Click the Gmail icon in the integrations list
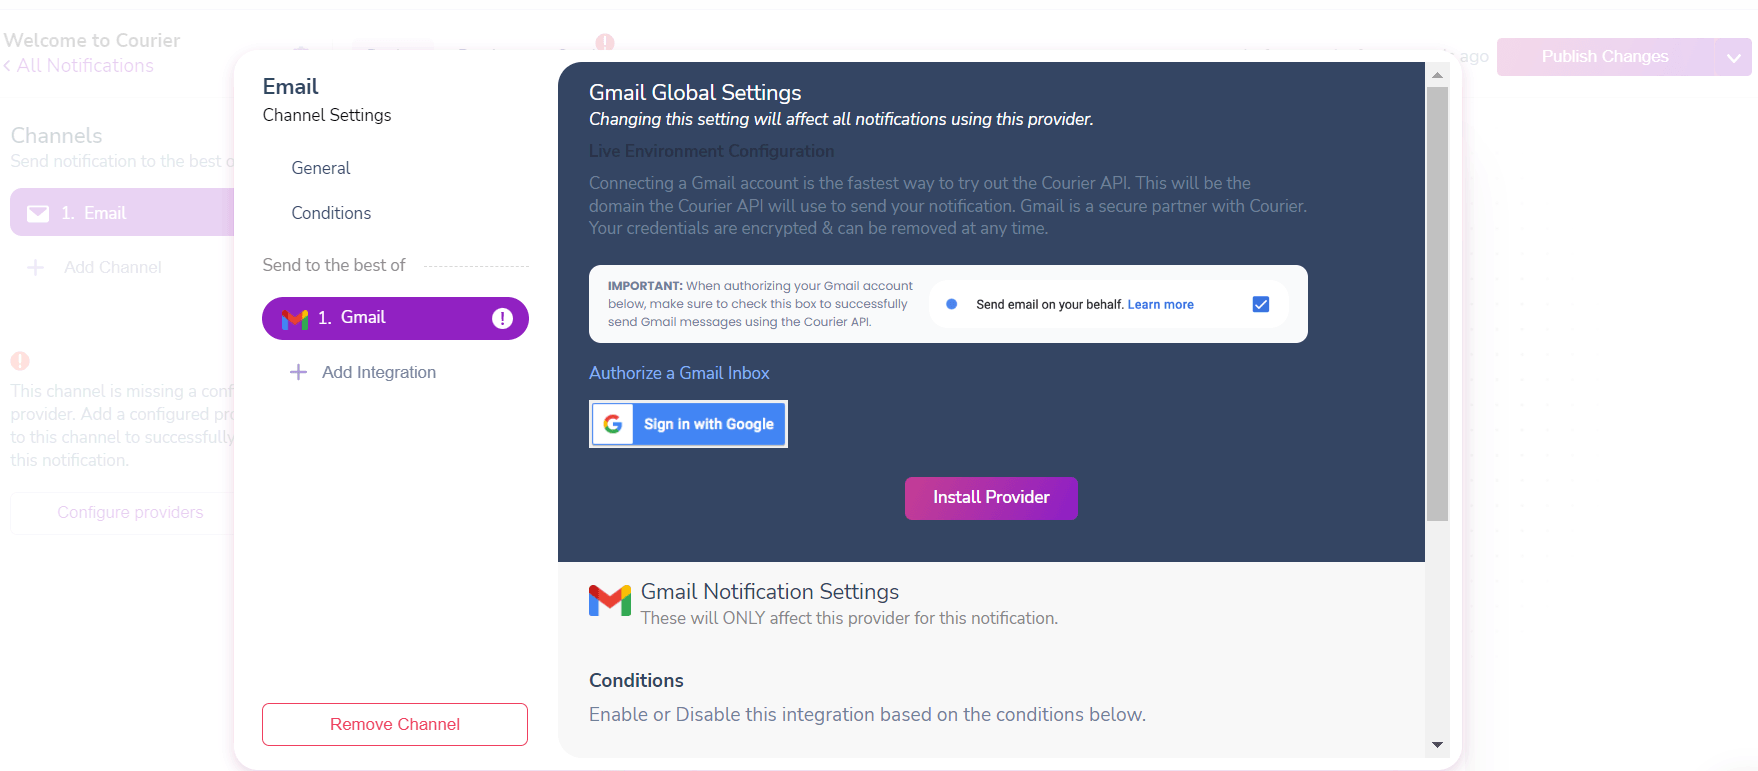 pos(294,317)
